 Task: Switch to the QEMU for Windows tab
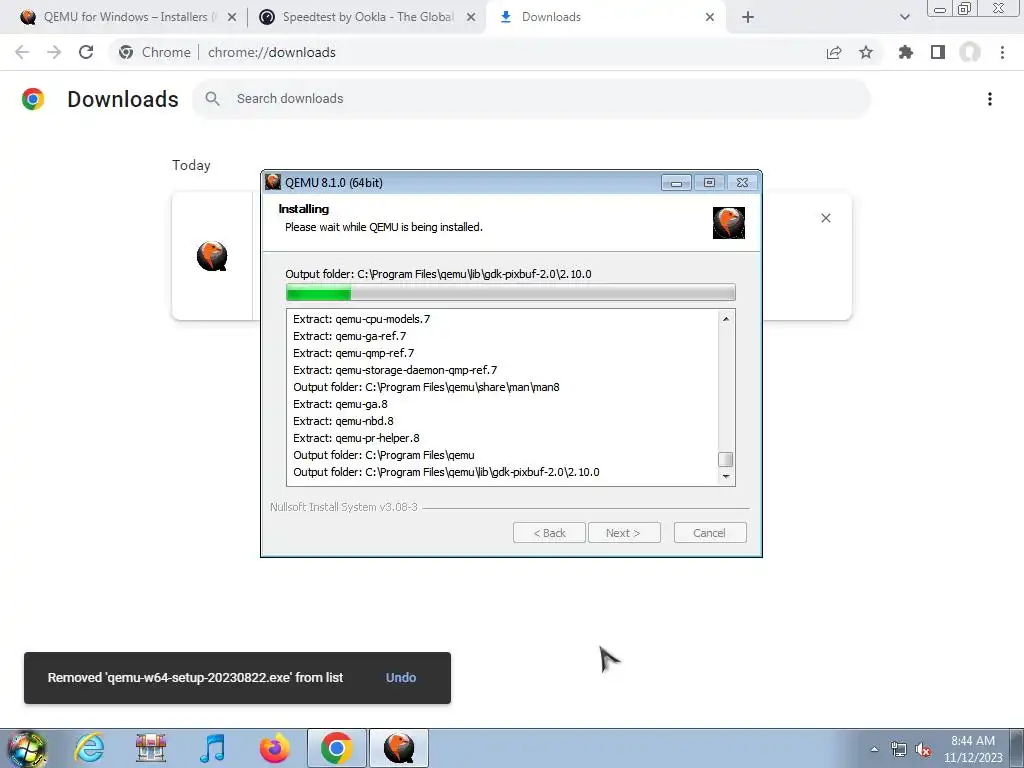coord(124,17)
